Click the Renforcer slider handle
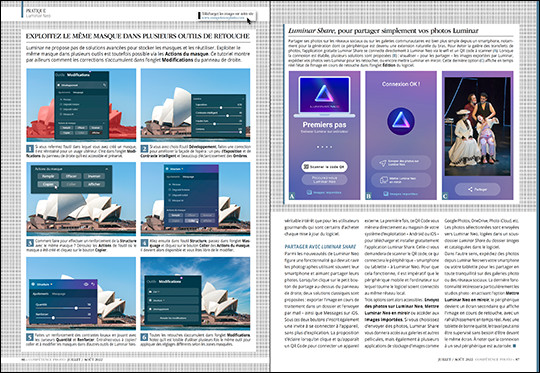 point(53,318)
